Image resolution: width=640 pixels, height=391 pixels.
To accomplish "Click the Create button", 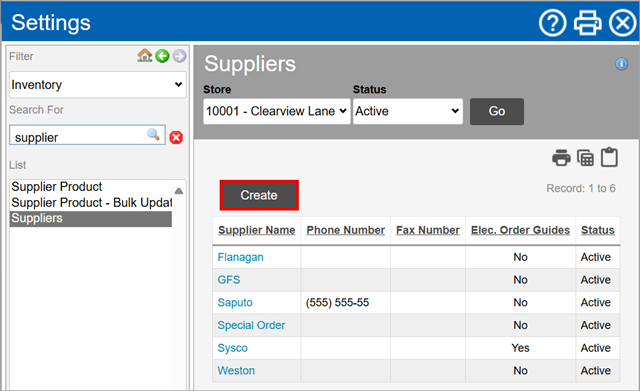I will pos(259,195).
